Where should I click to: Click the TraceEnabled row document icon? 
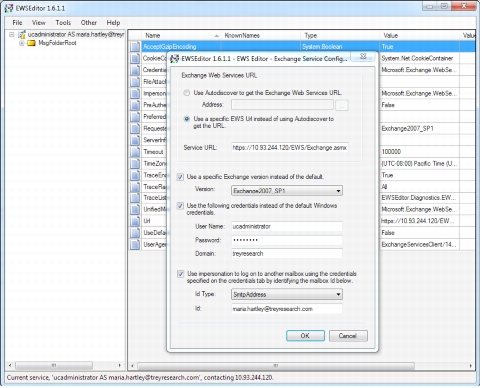(x=135, y=175)
